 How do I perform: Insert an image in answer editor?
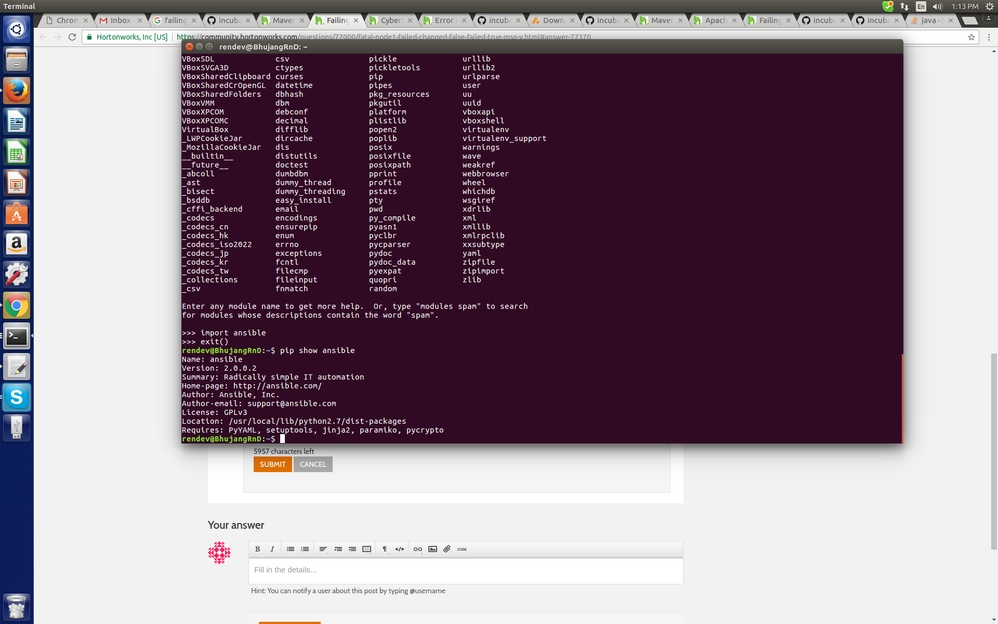click(x=433, y=549)
